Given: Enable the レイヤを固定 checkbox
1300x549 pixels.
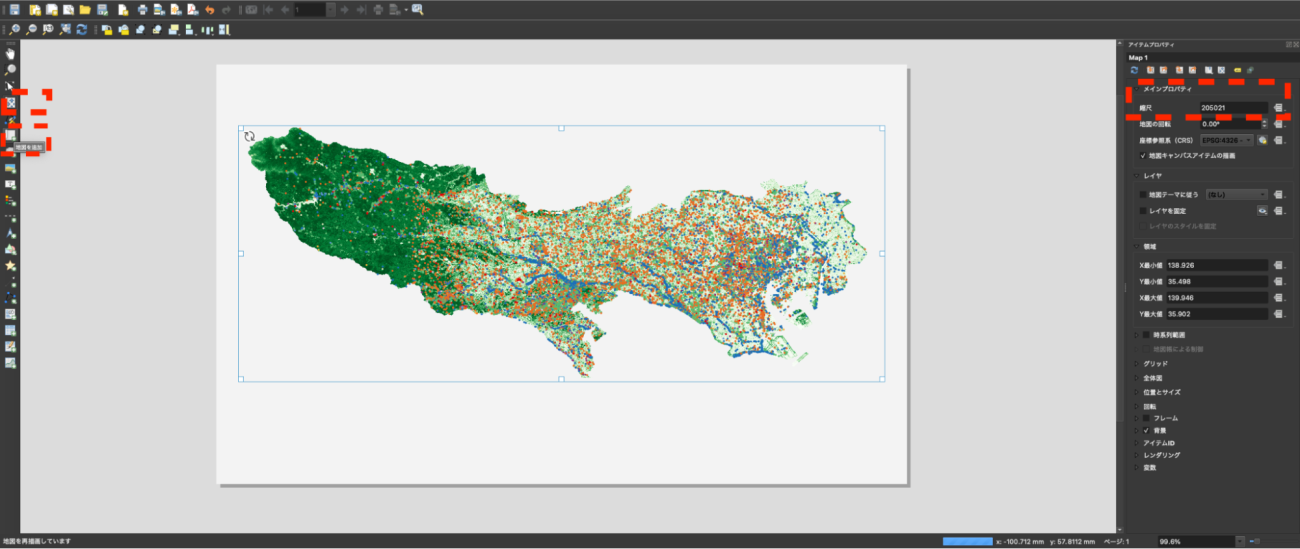Looking at the screenshot, I should [1143, 211].
